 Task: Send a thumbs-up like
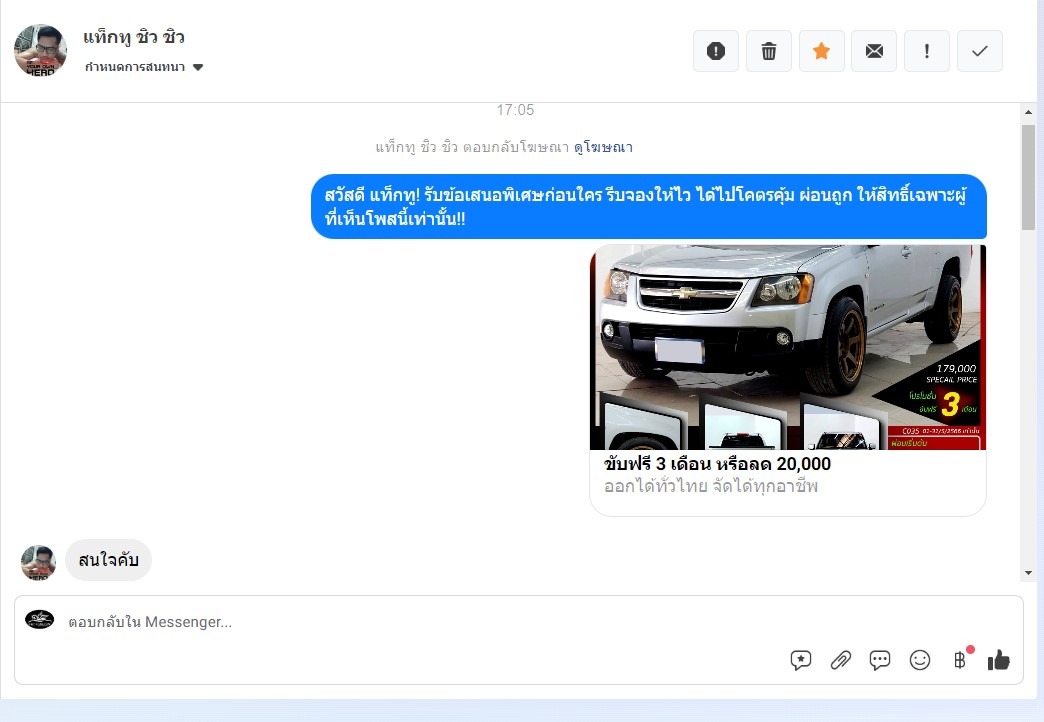pos(999,660)
